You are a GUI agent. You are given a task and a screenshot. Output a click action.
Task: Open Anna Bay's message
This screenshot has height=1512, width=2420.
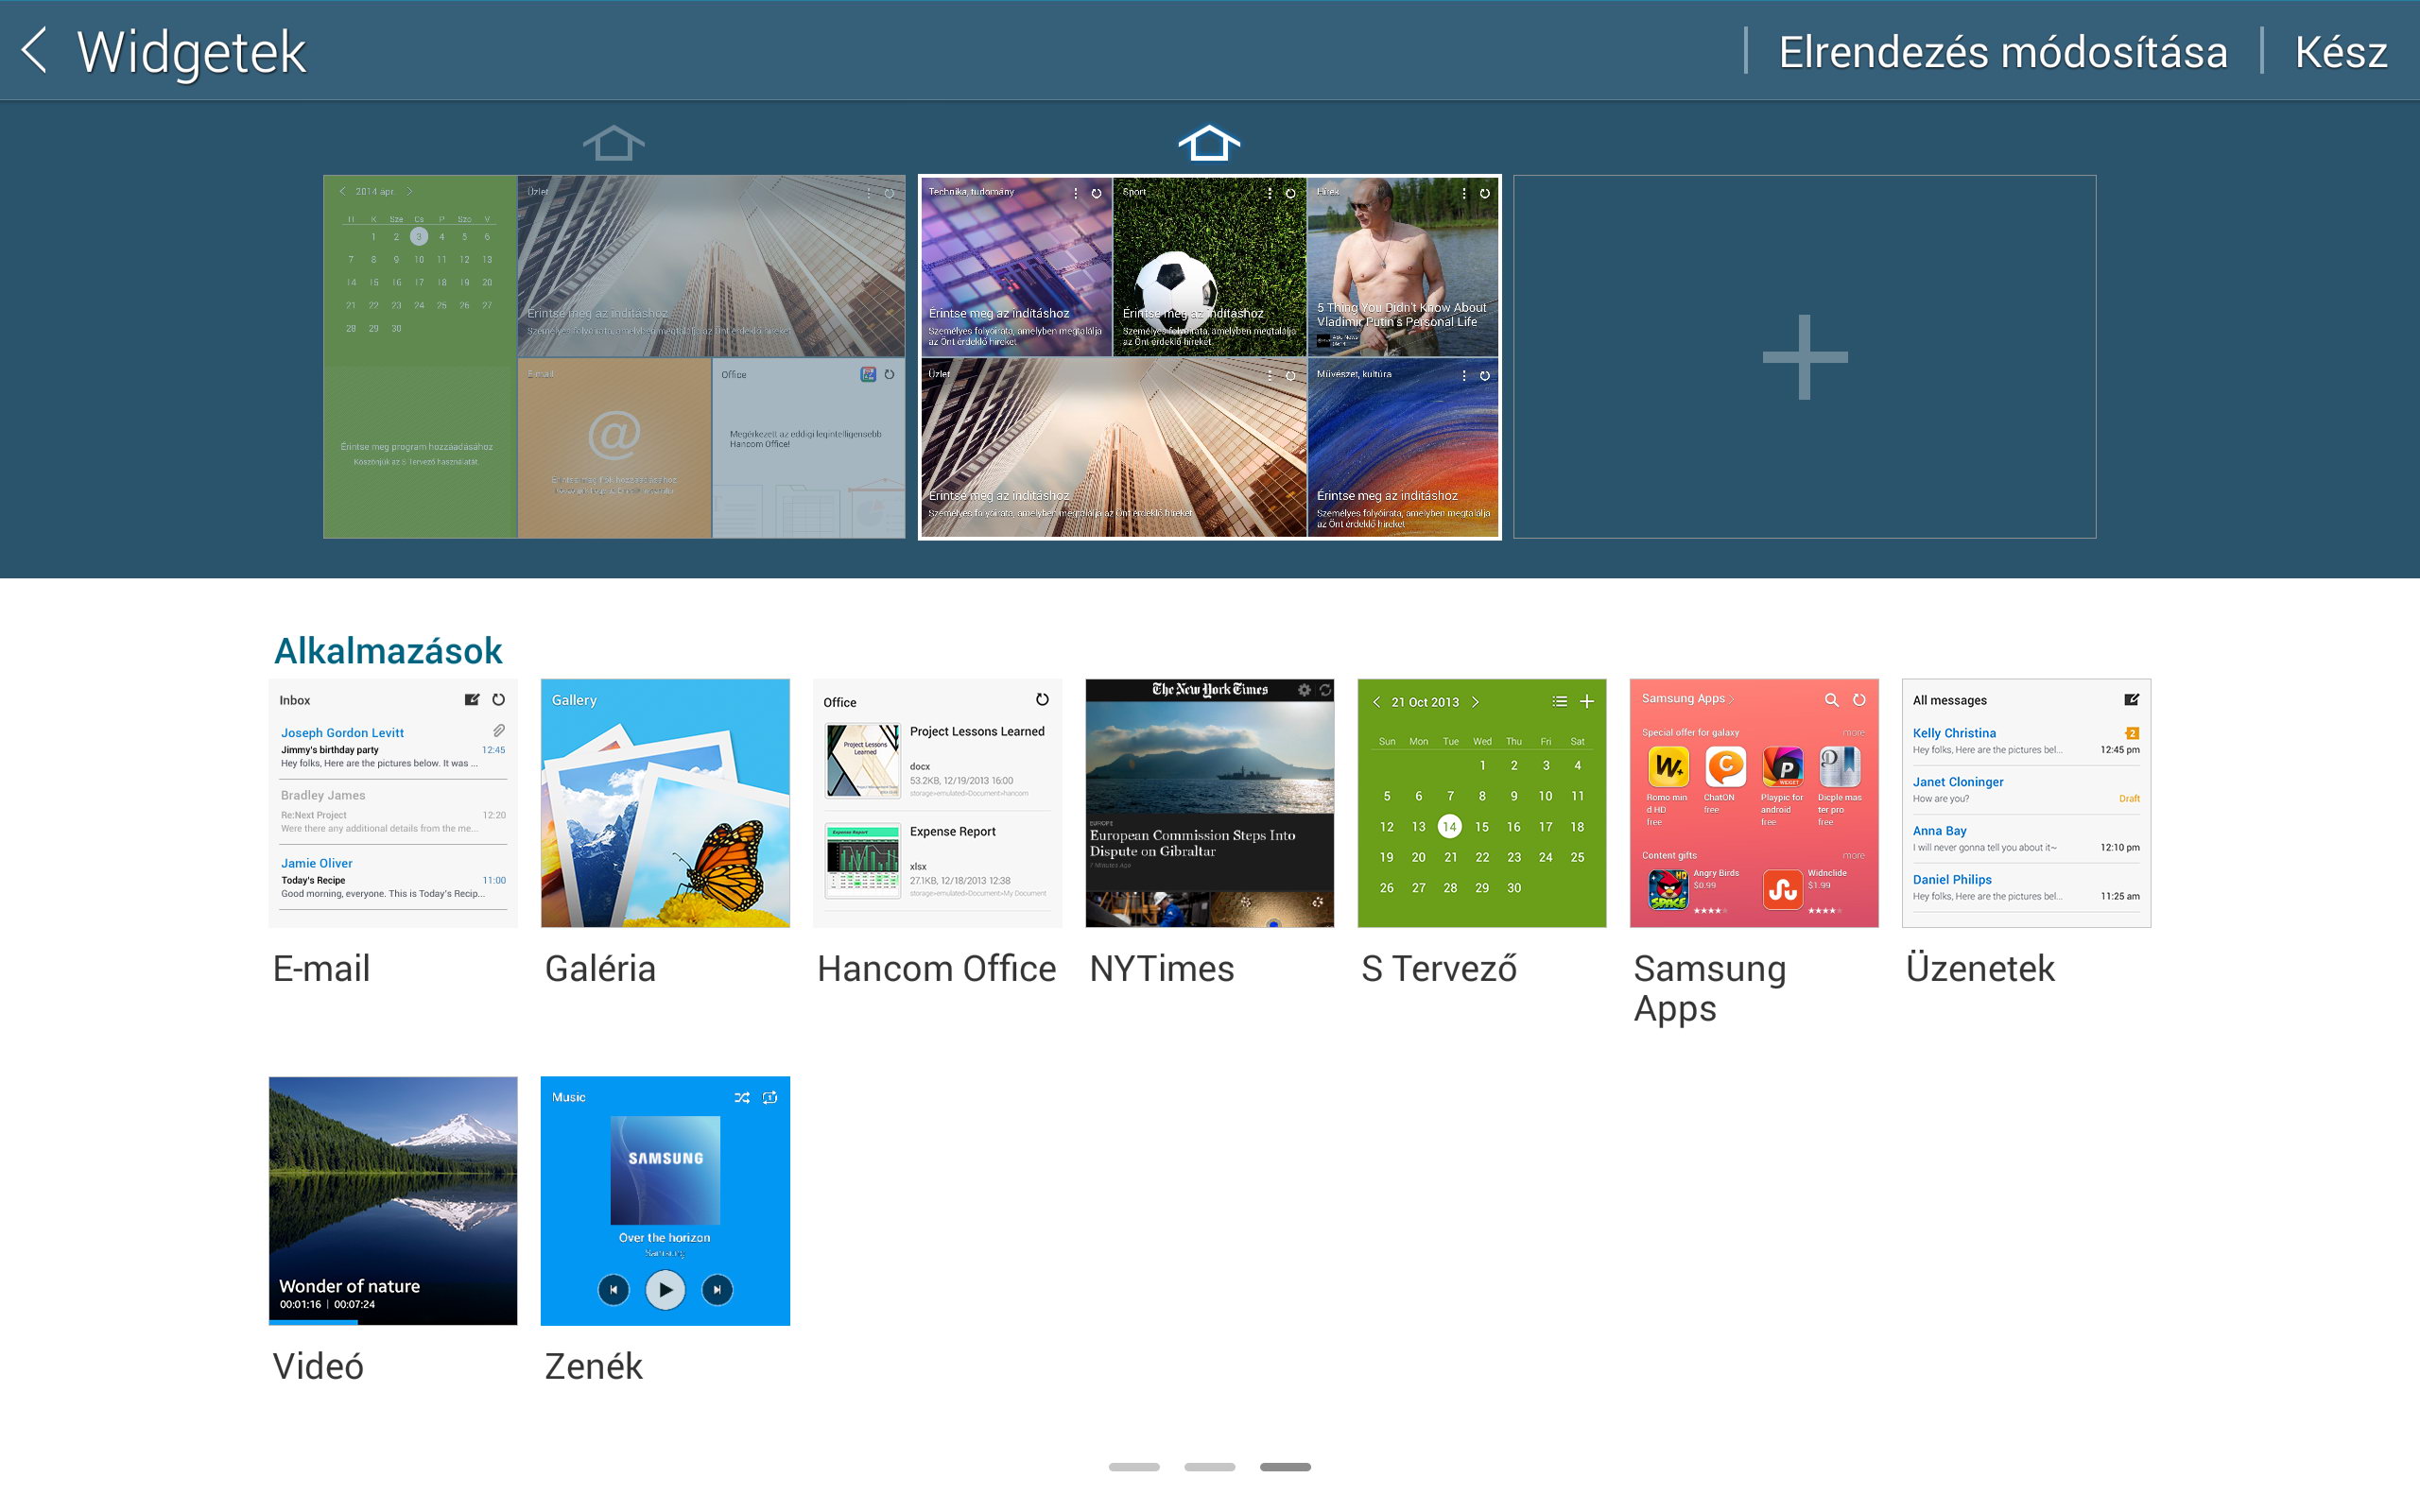pos(2026,839)
